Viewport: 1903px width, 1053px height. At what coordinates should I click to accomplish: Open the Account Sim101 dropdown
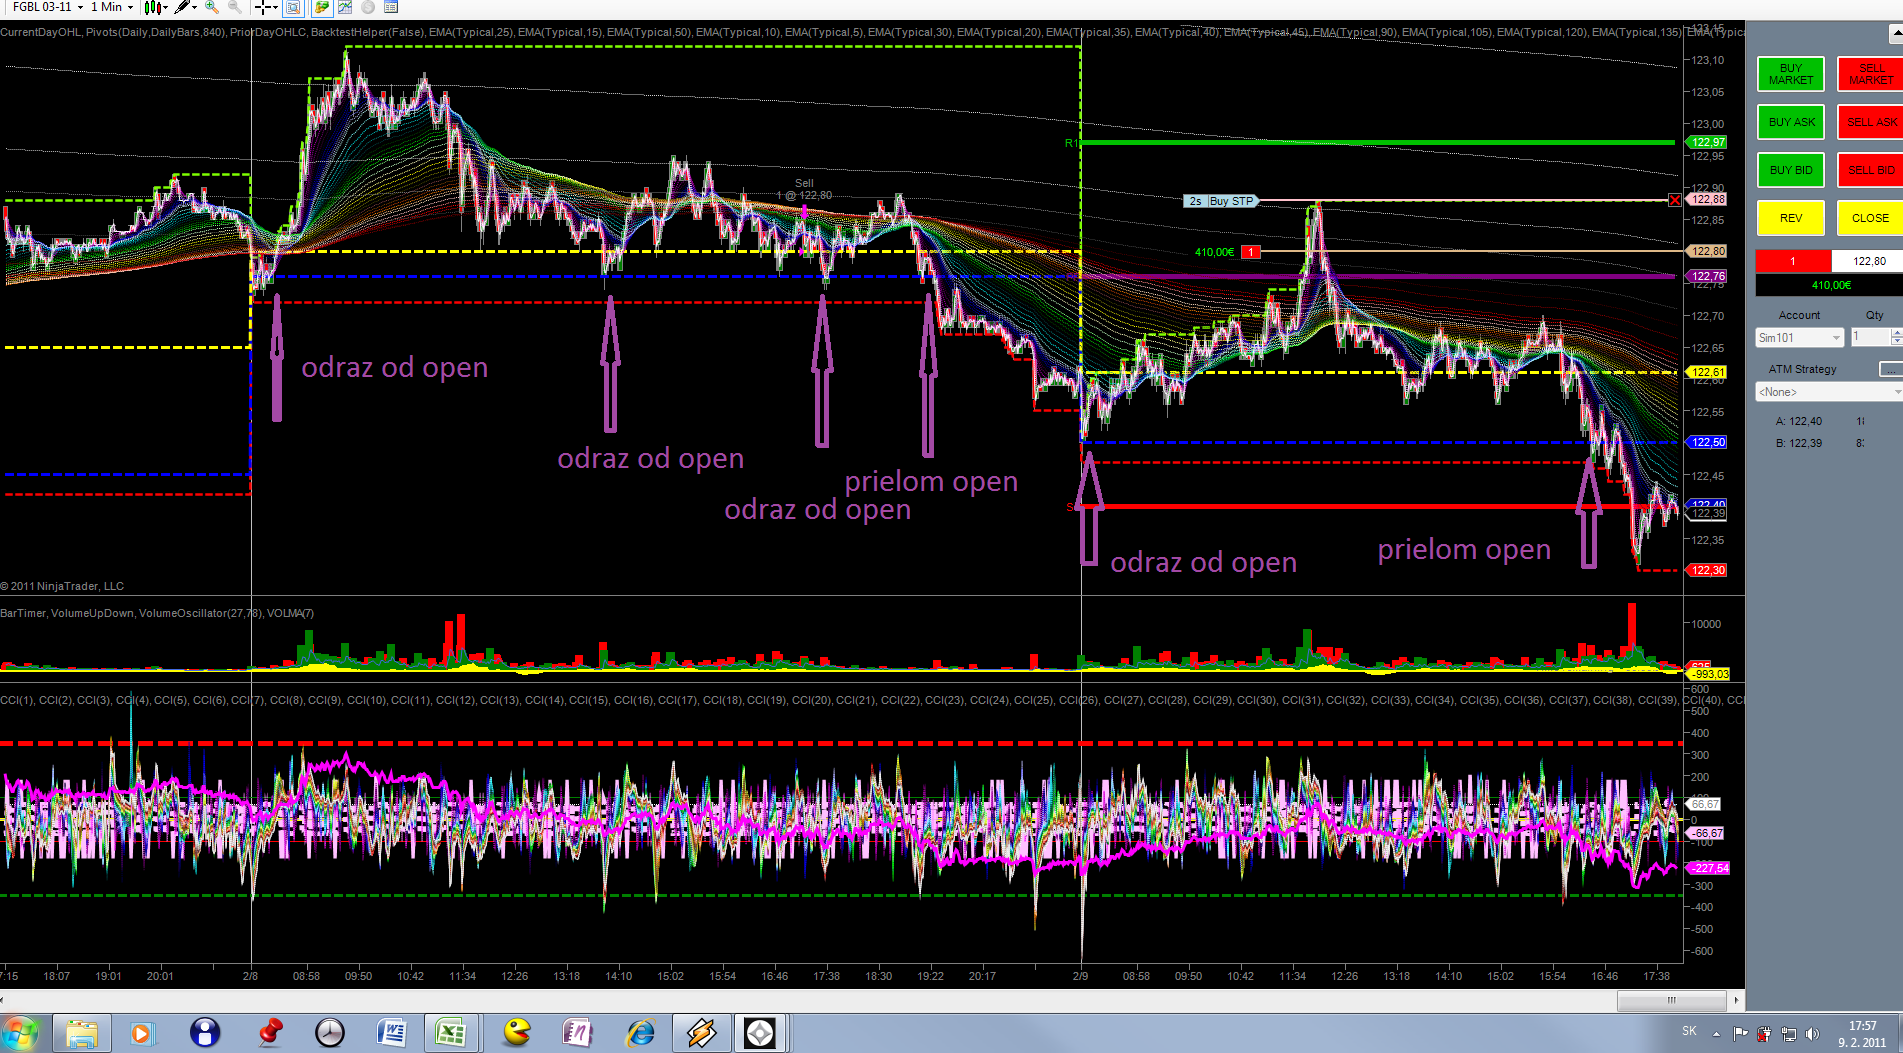pos(1799,338)
